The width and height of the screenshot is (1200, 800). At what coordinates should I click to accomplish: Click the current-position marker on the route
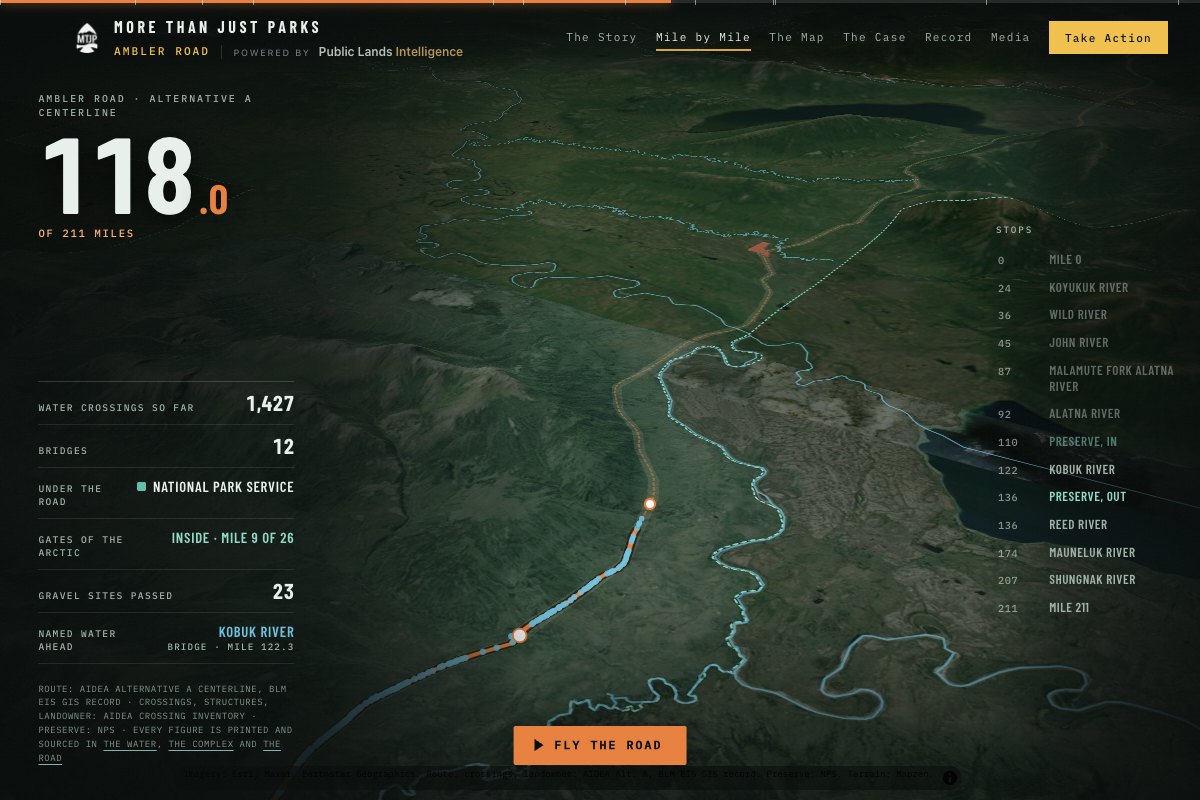coord(519,635)
